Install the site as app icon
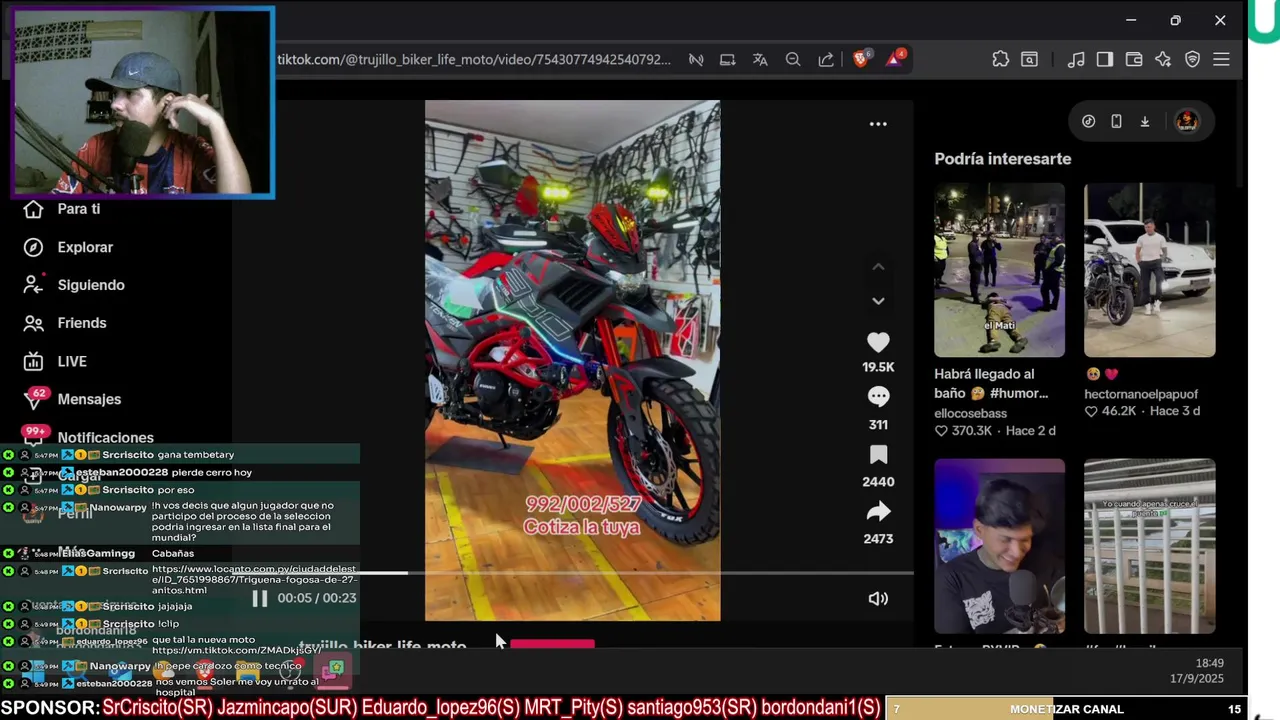 coord(728,60)
